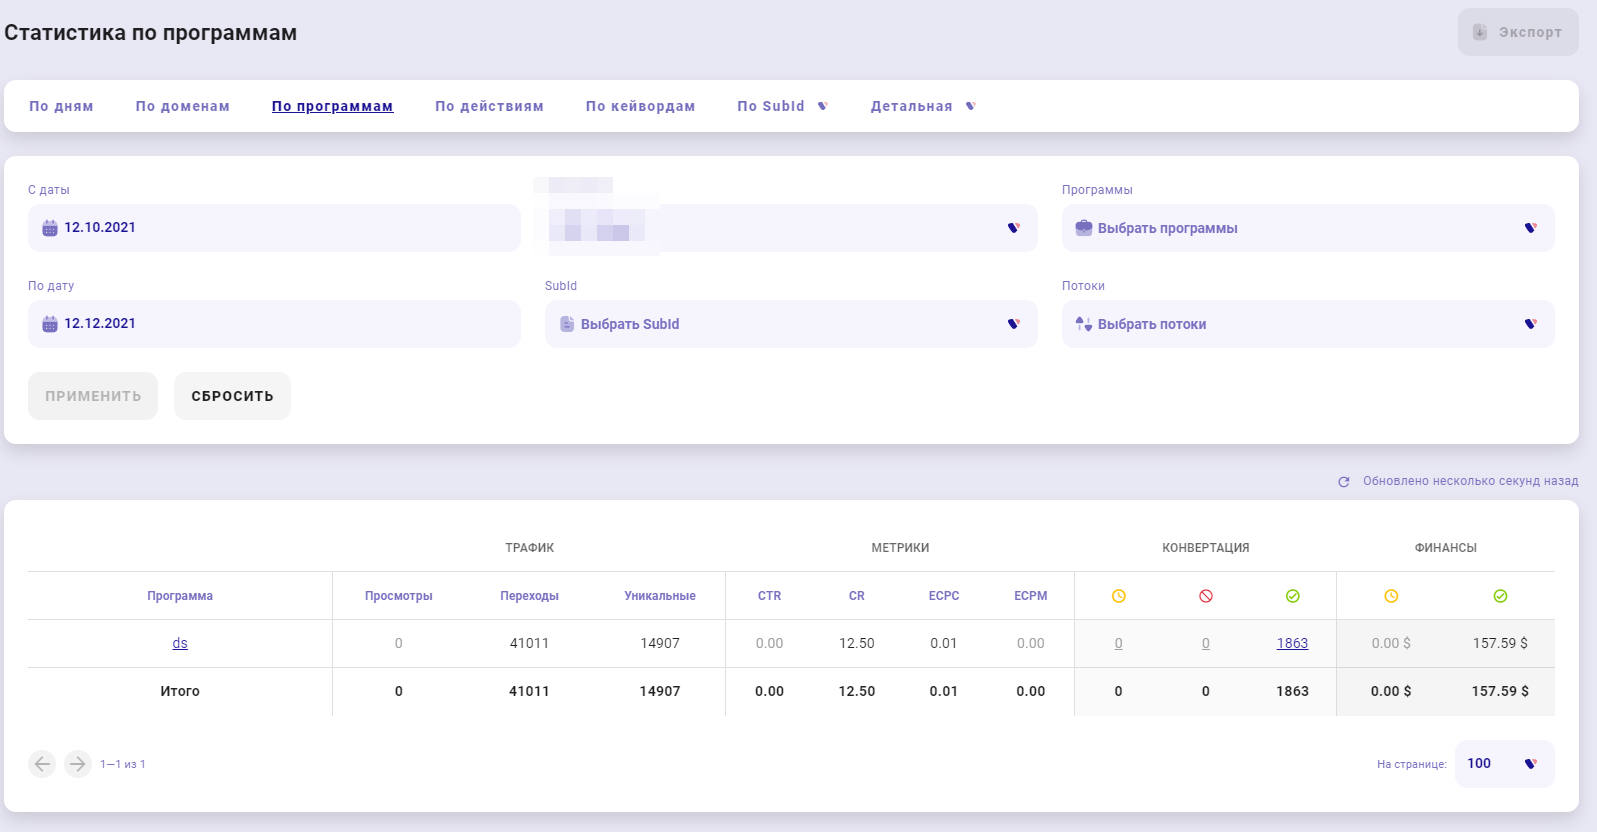Click the calendar icon in the По дату field

click(50, 324)
